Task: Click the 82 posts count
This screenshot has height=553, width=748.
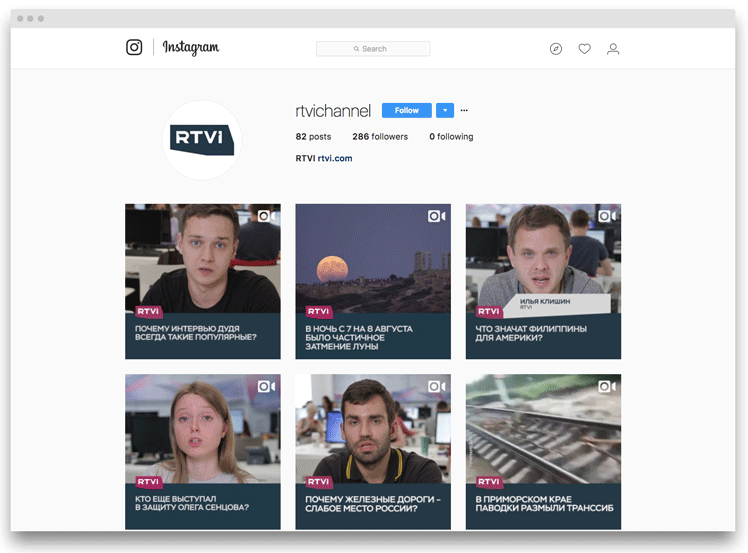Action: coord(313,136)
